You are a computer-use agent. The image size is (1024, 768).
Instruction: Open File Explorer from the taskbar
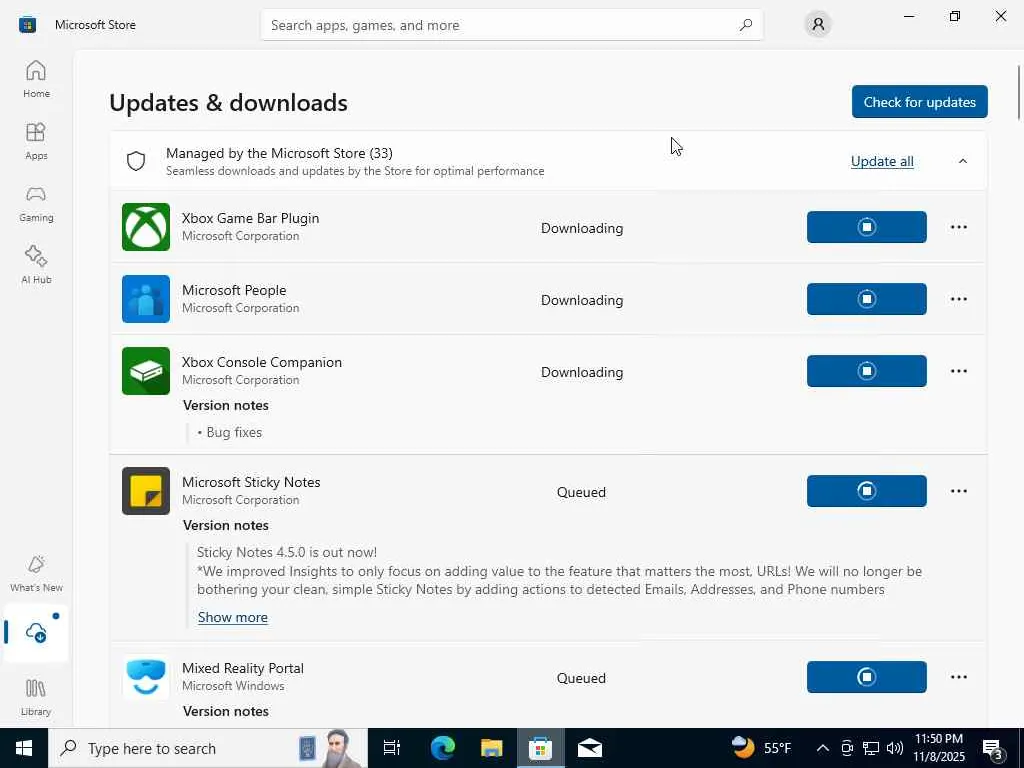491,748
